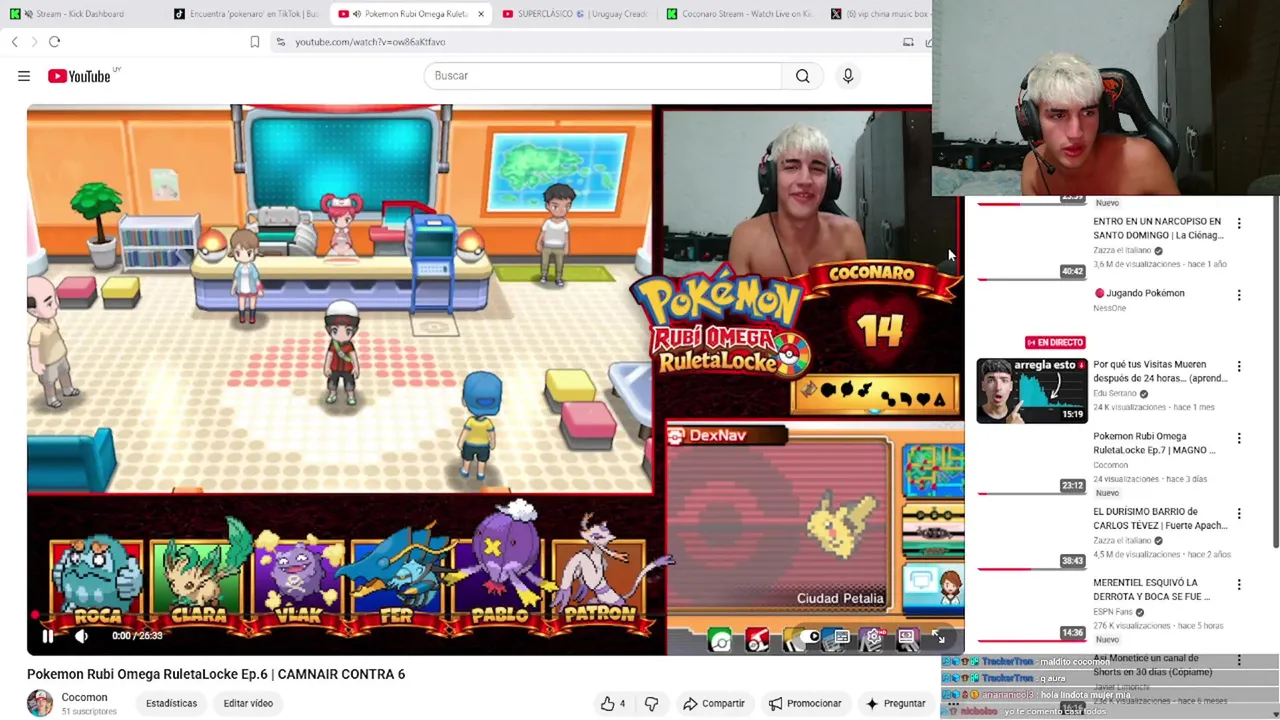Screen dimensions: 1280x720
Task: Switch to the SUPERCLÁSICO Uruguay tab
Action: [x=575, y=14]
